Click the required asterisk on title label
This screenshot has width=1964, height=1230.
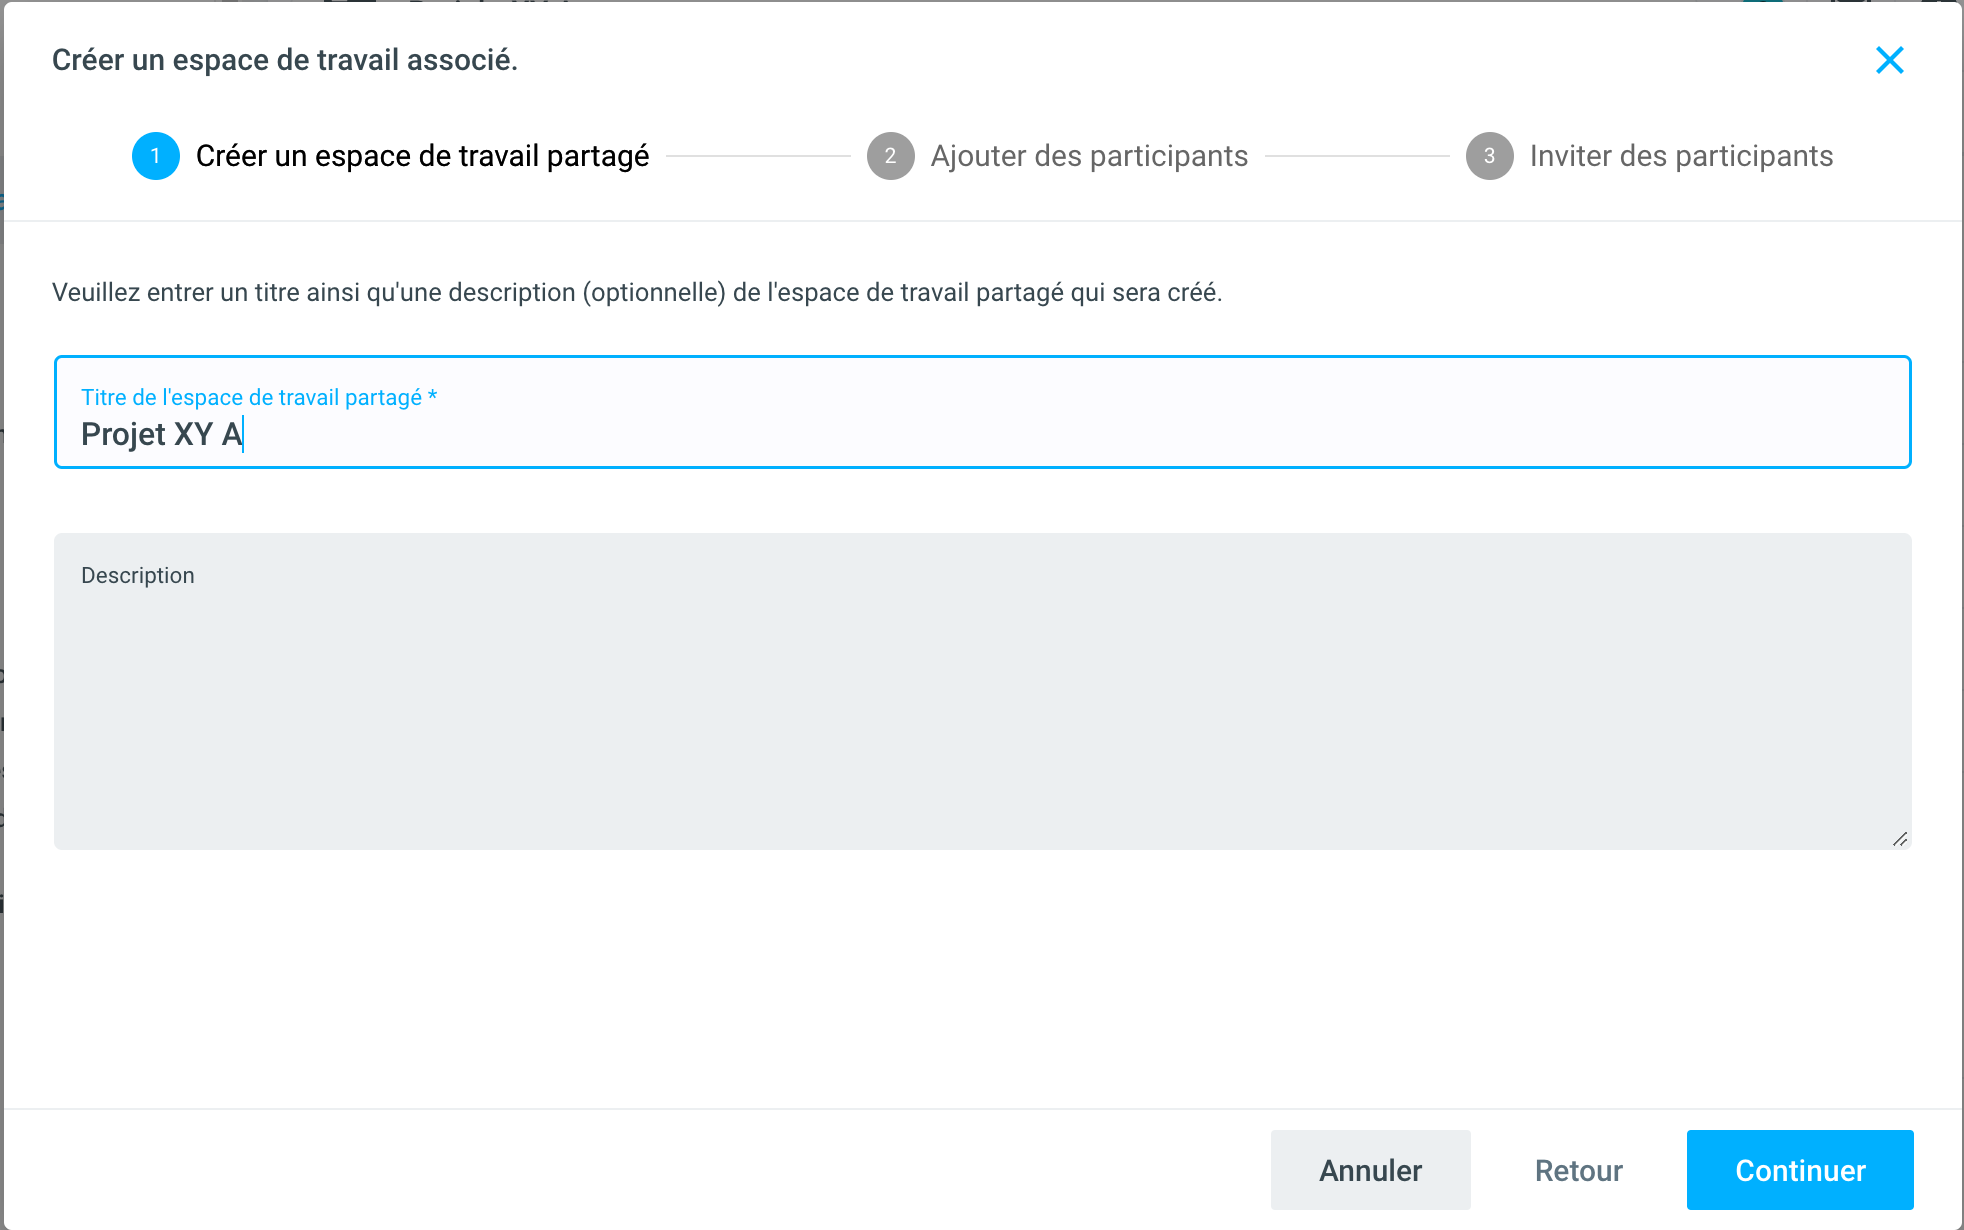(433, 396)
